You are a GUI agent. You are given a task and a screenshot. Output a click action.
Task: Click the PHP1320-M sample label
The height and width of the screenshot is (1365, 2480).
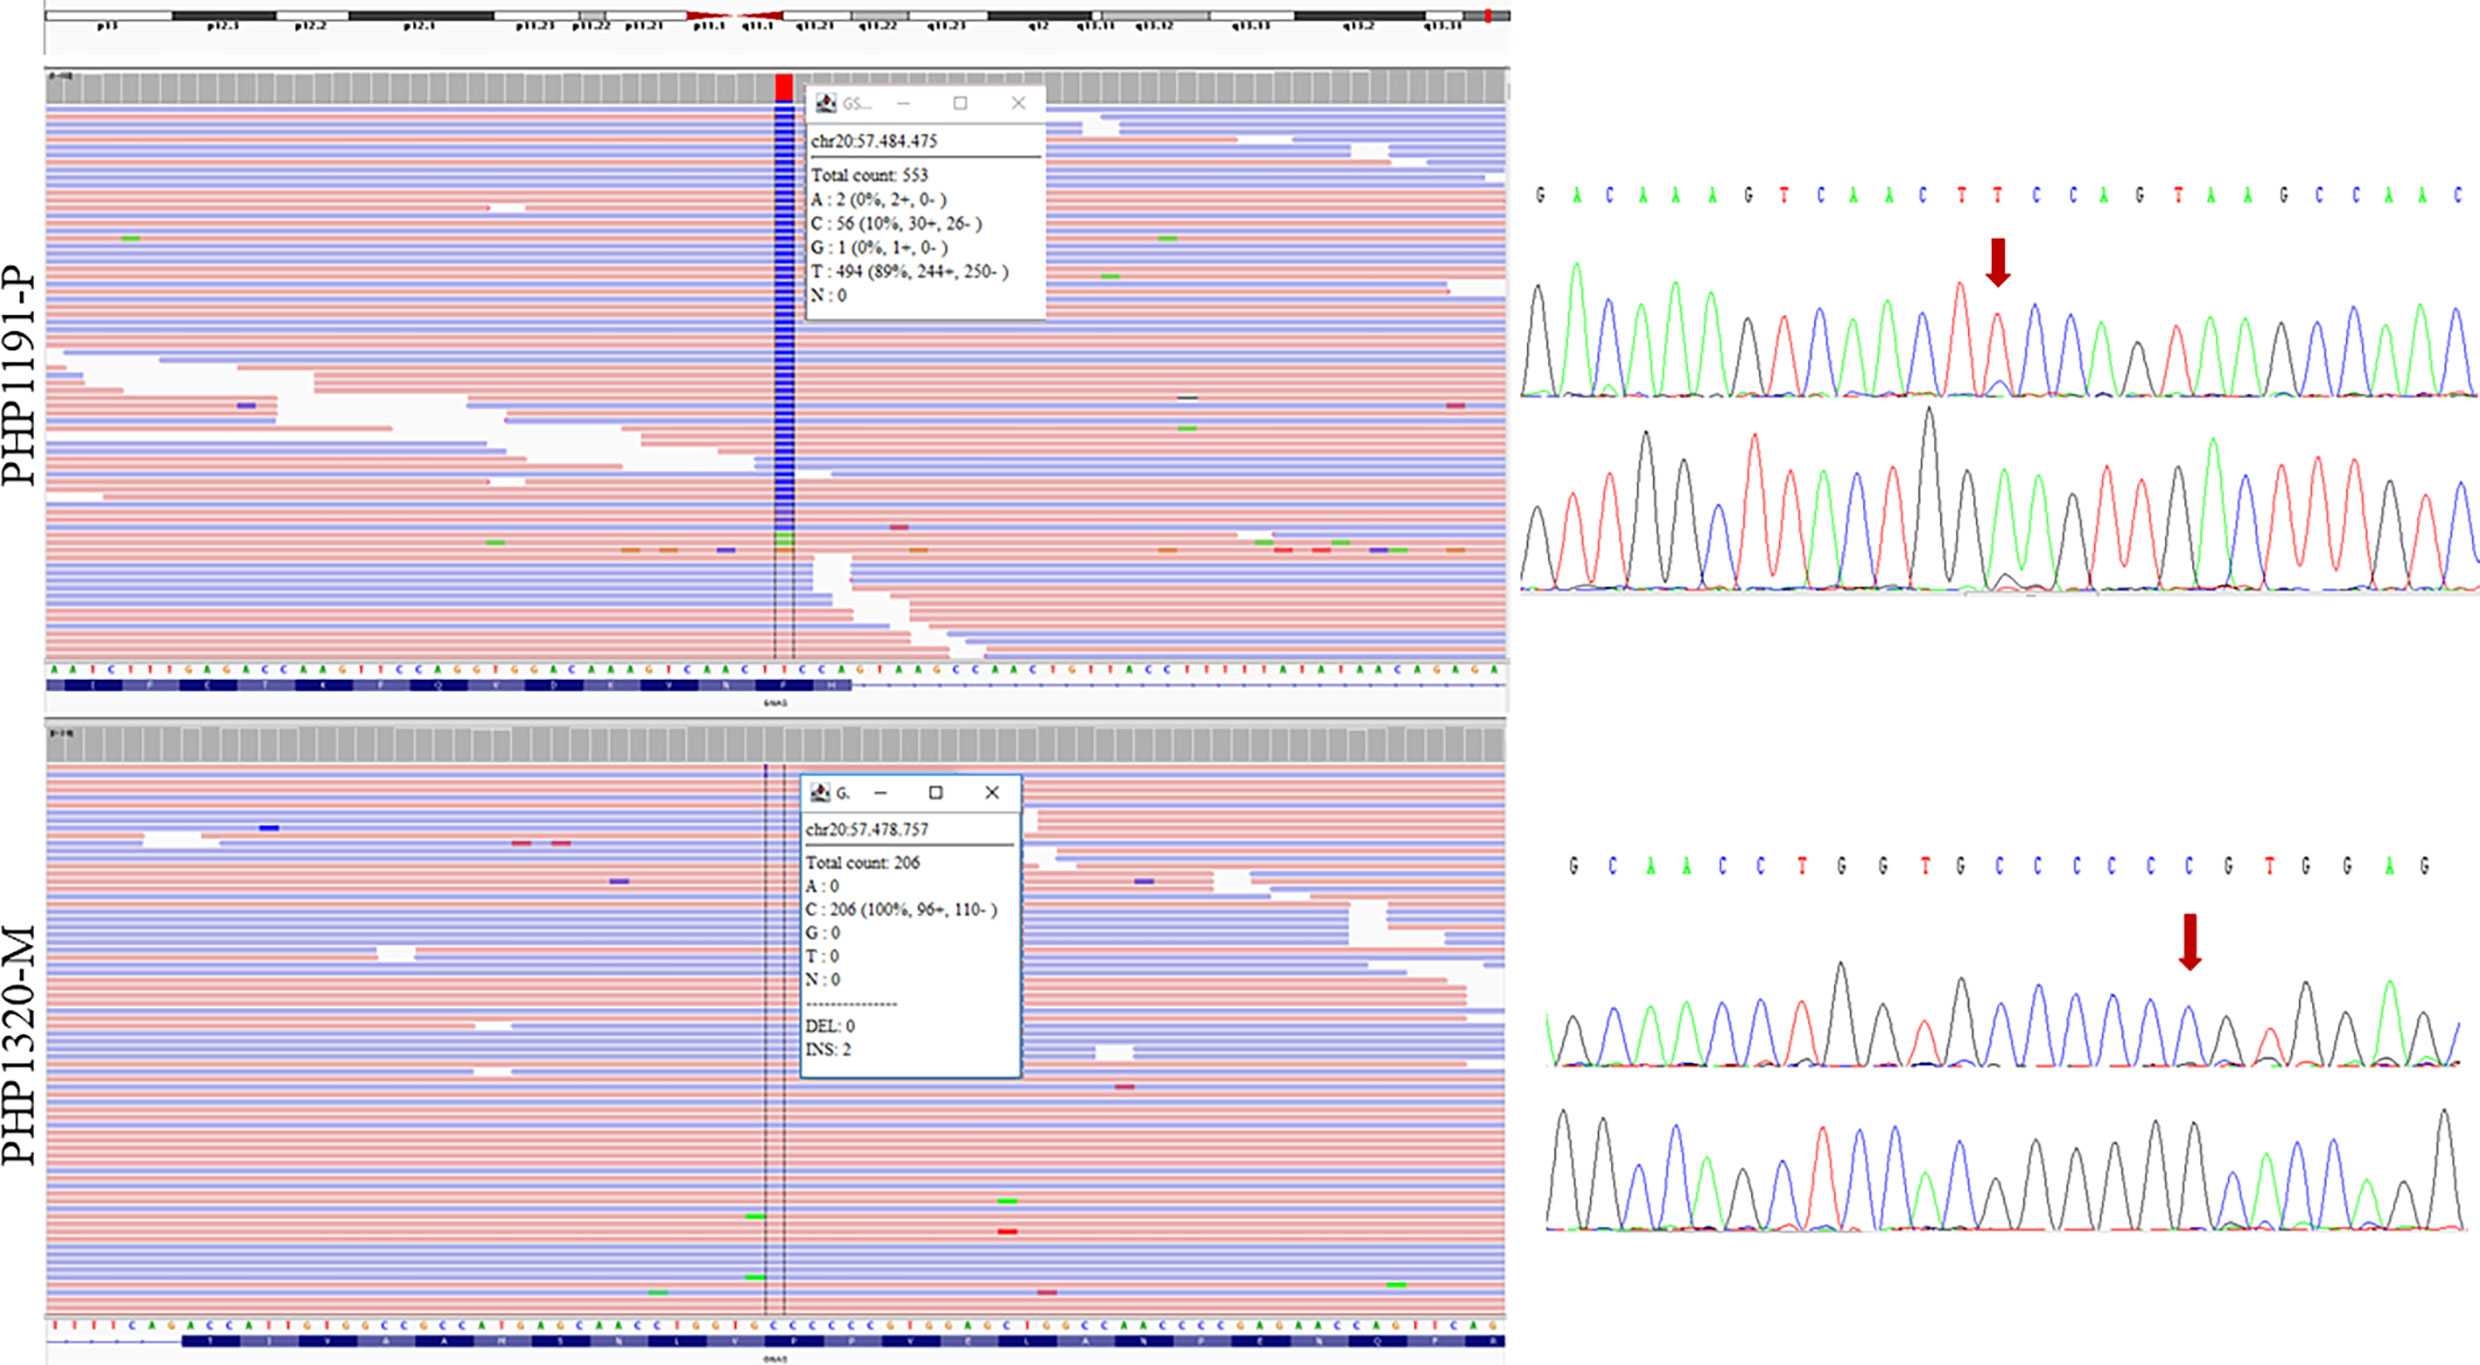[x=20, y=1045]
